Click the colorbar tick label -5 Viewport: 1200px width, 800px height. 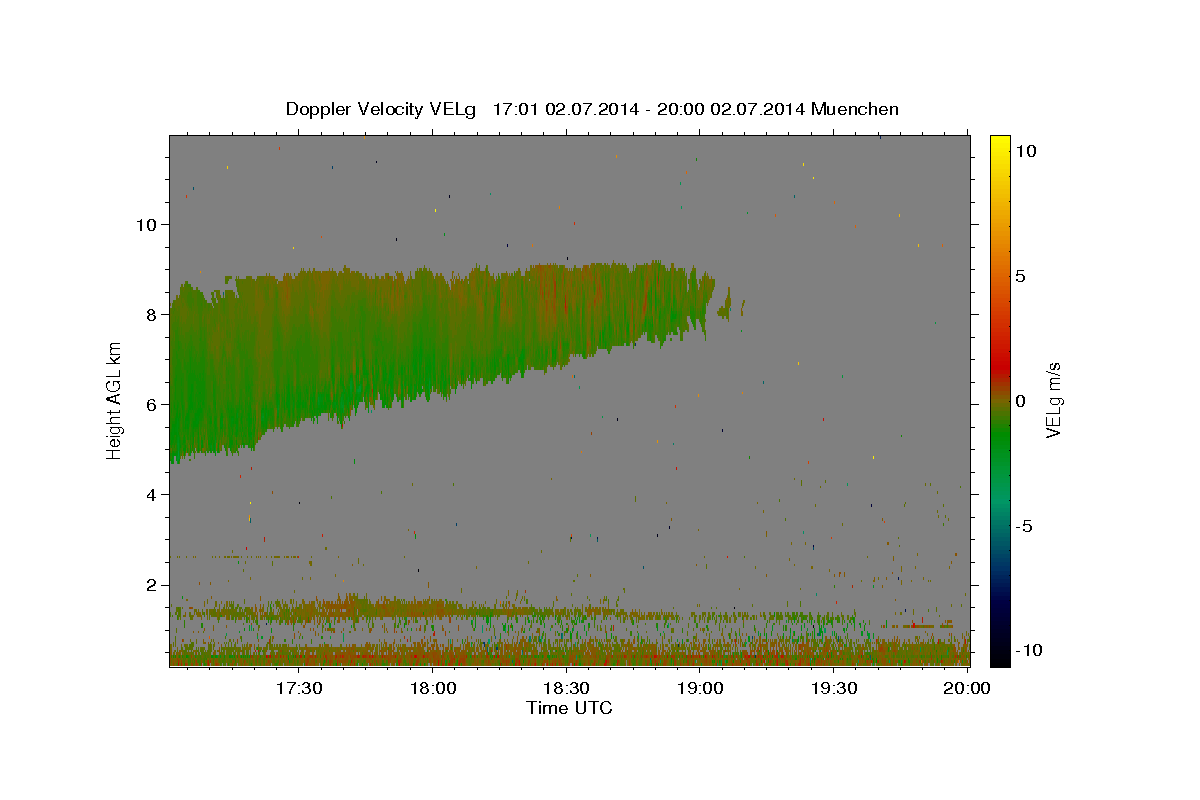click(1022, 526)
